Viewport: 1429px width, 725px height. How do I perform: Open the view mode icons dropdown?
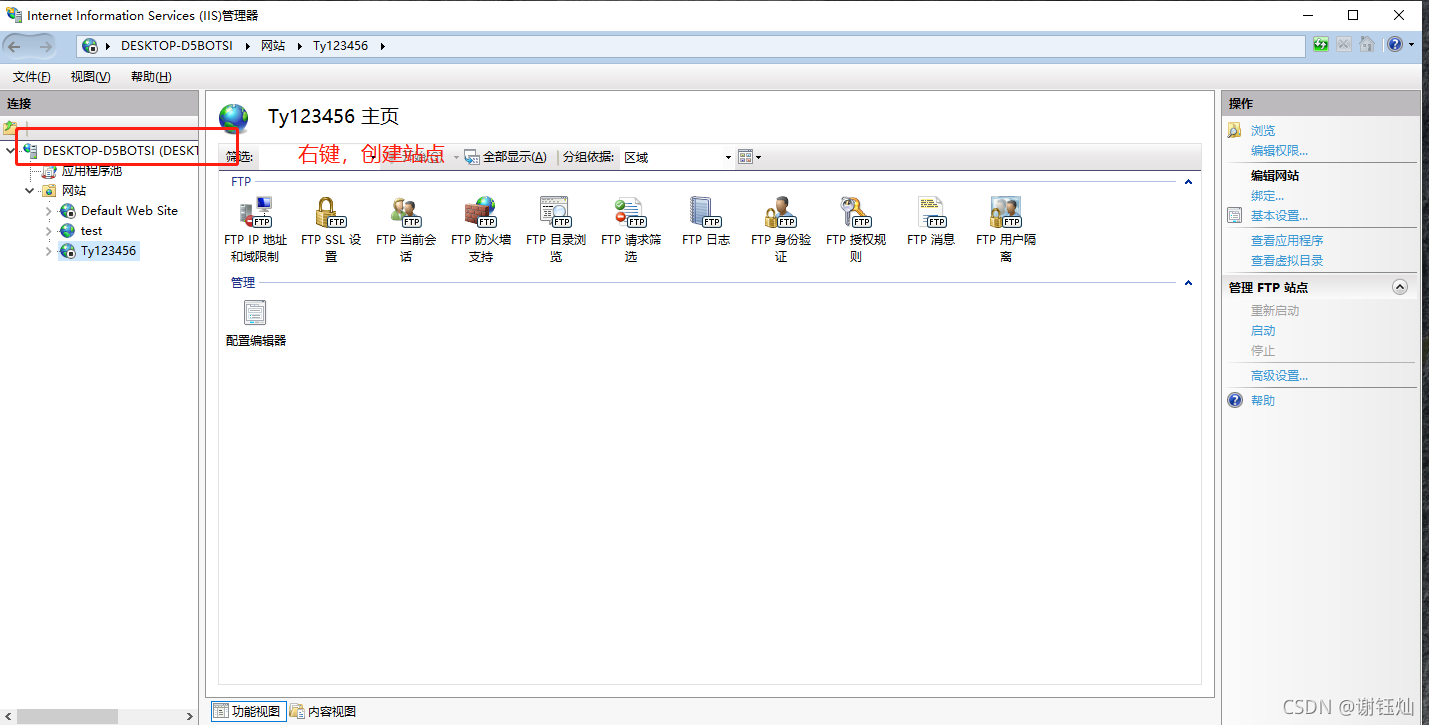click(749, 157)
